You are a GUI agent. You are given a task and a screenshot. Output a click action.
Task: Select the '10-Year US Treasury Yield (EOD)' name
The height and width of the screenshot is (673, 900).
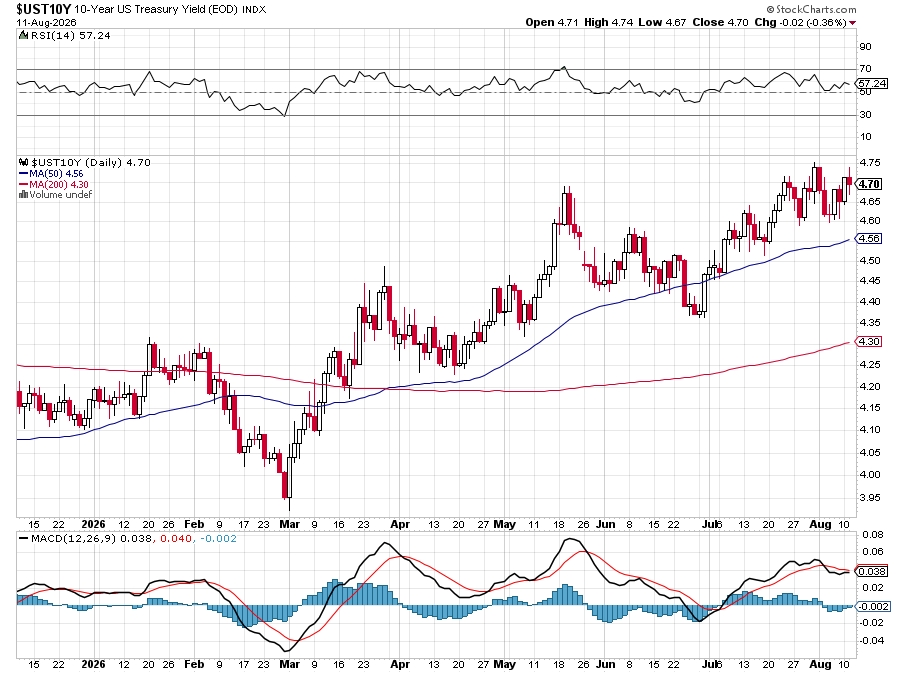click(156, 10)
